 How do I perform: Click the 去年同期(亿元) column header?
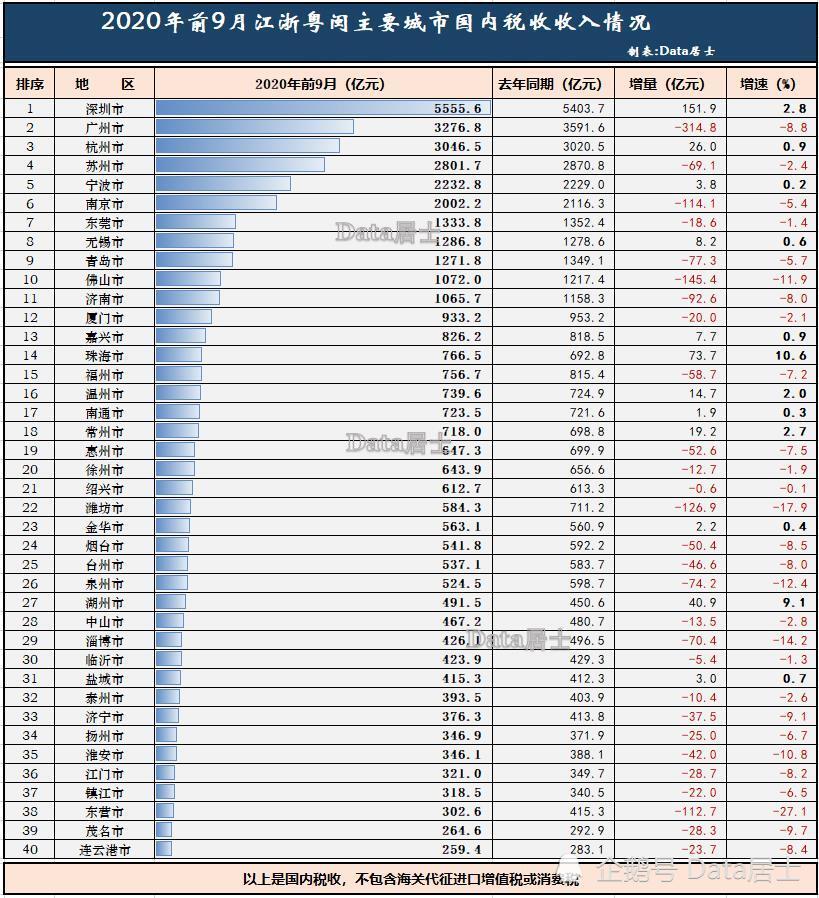553,84
